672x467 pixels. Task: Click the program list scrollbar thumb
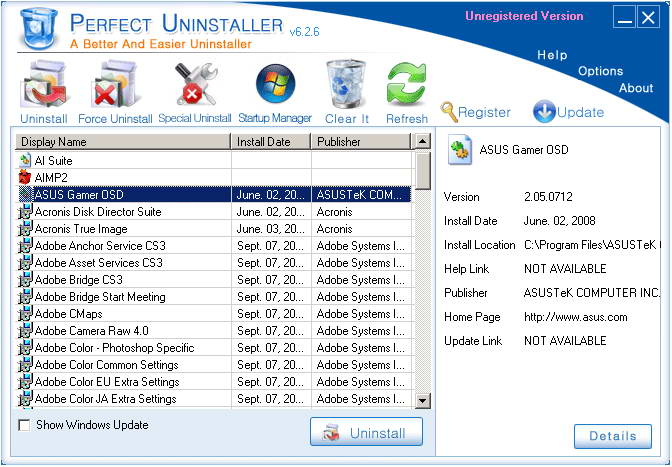(423, 170)
